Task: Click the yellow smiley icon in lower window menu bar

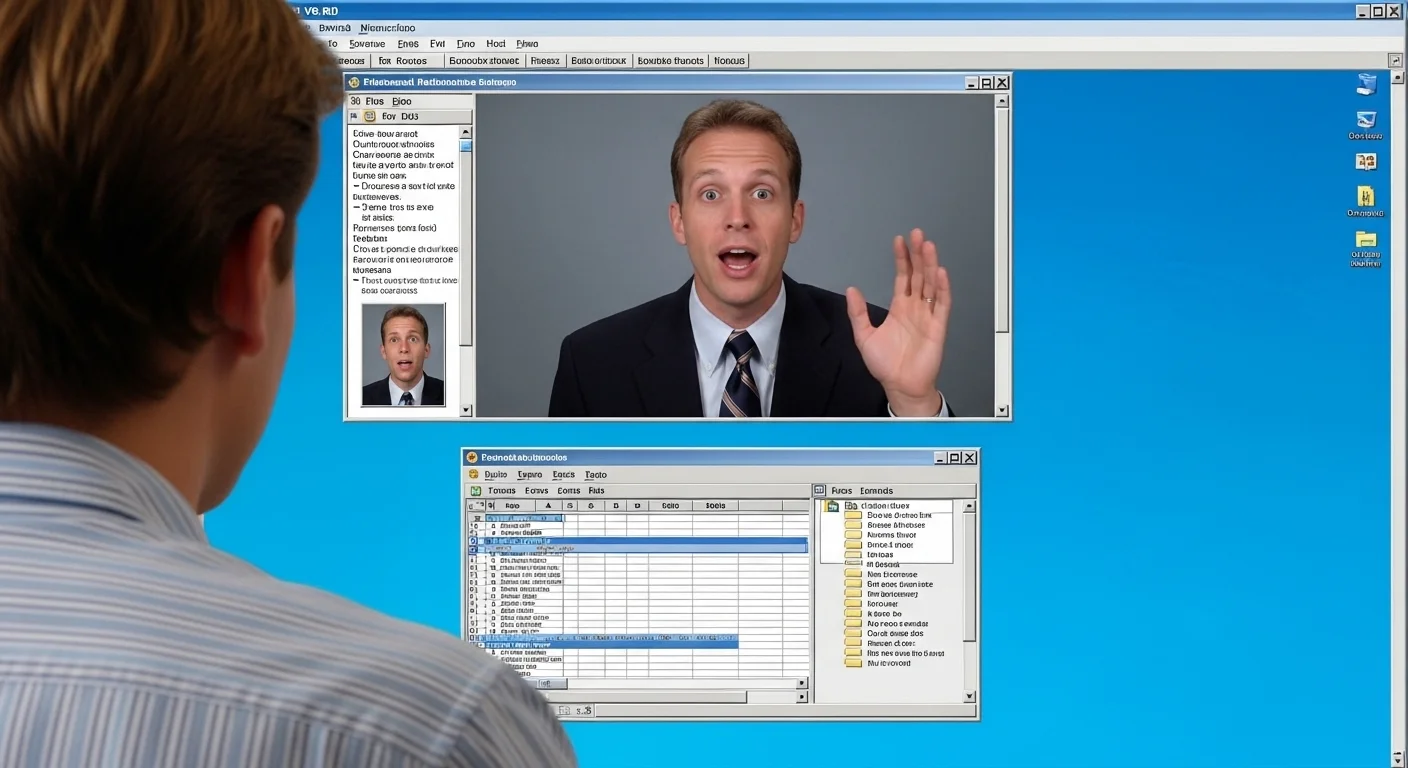Action: click(473, 475)
